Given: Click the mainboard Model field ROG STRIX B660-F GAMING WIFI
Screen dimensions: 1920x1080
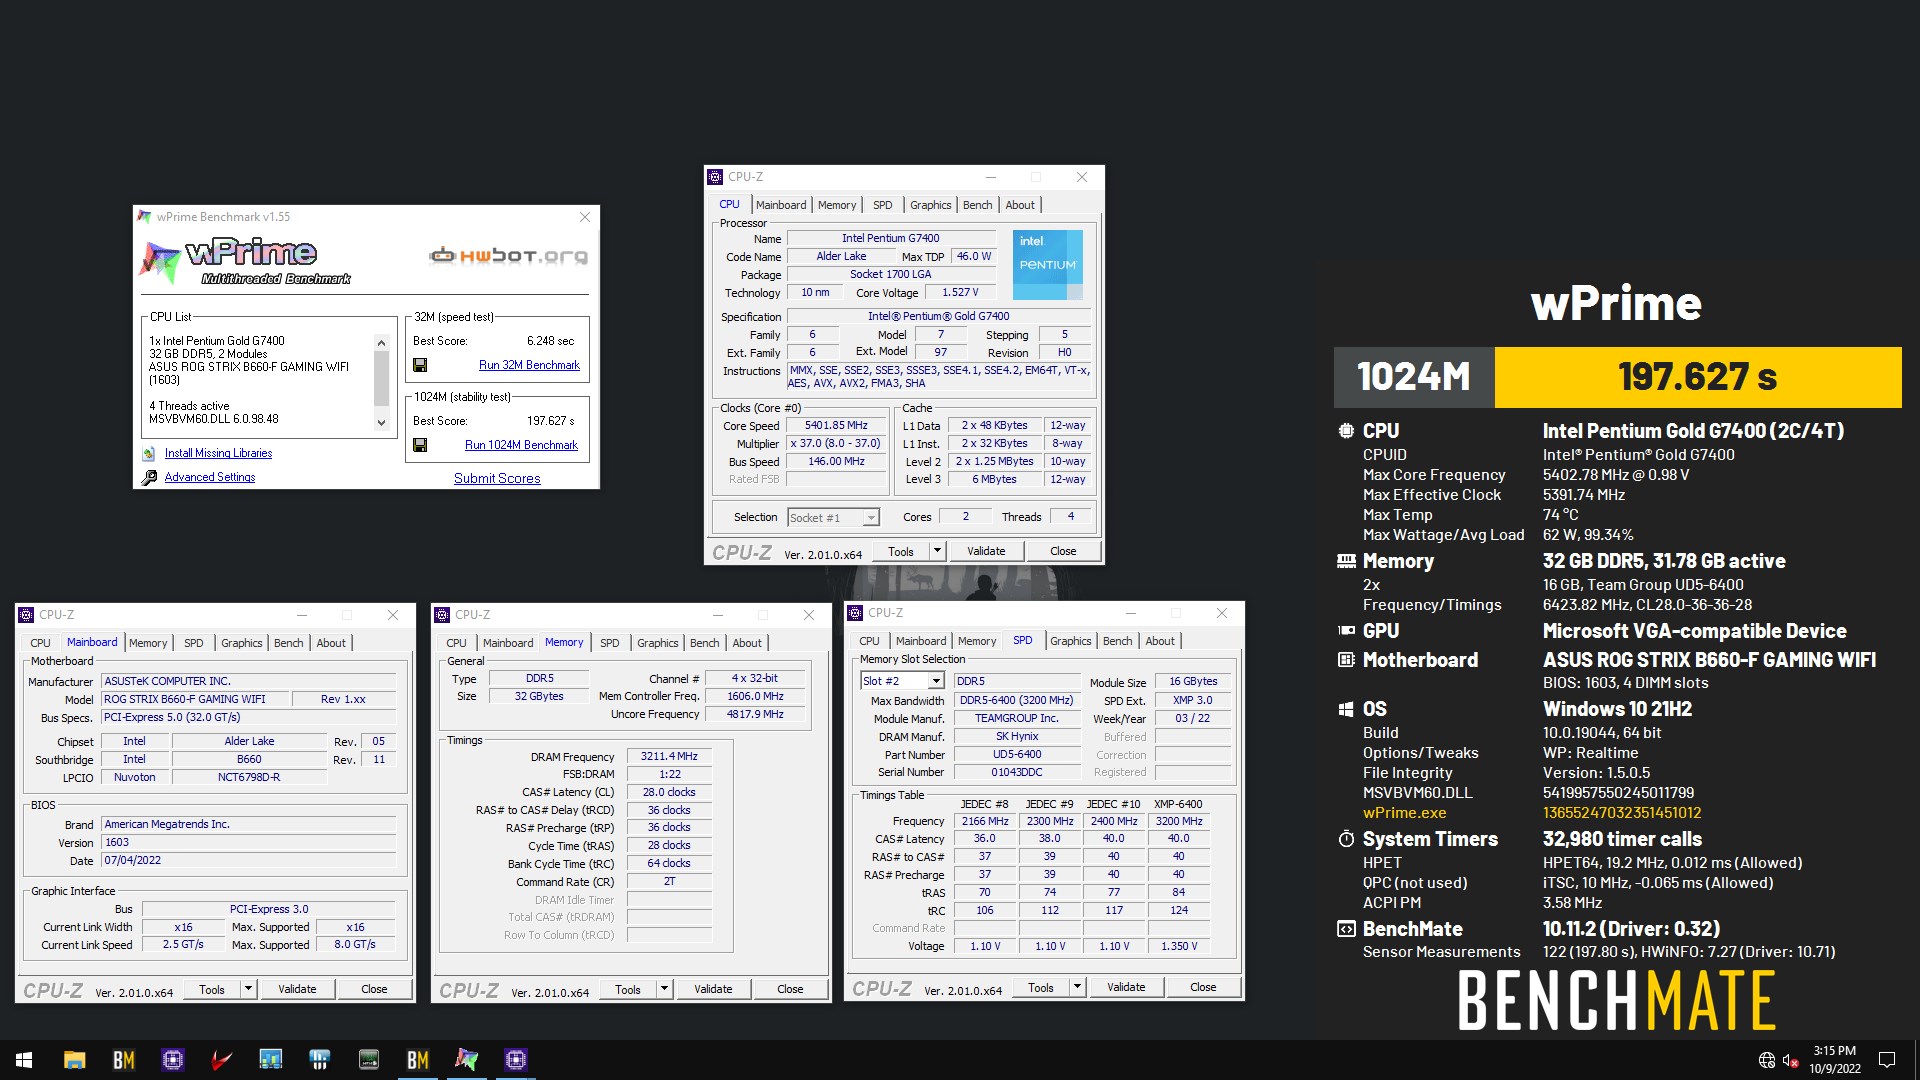Looking at the screenshot, I should tap(195, 699).
